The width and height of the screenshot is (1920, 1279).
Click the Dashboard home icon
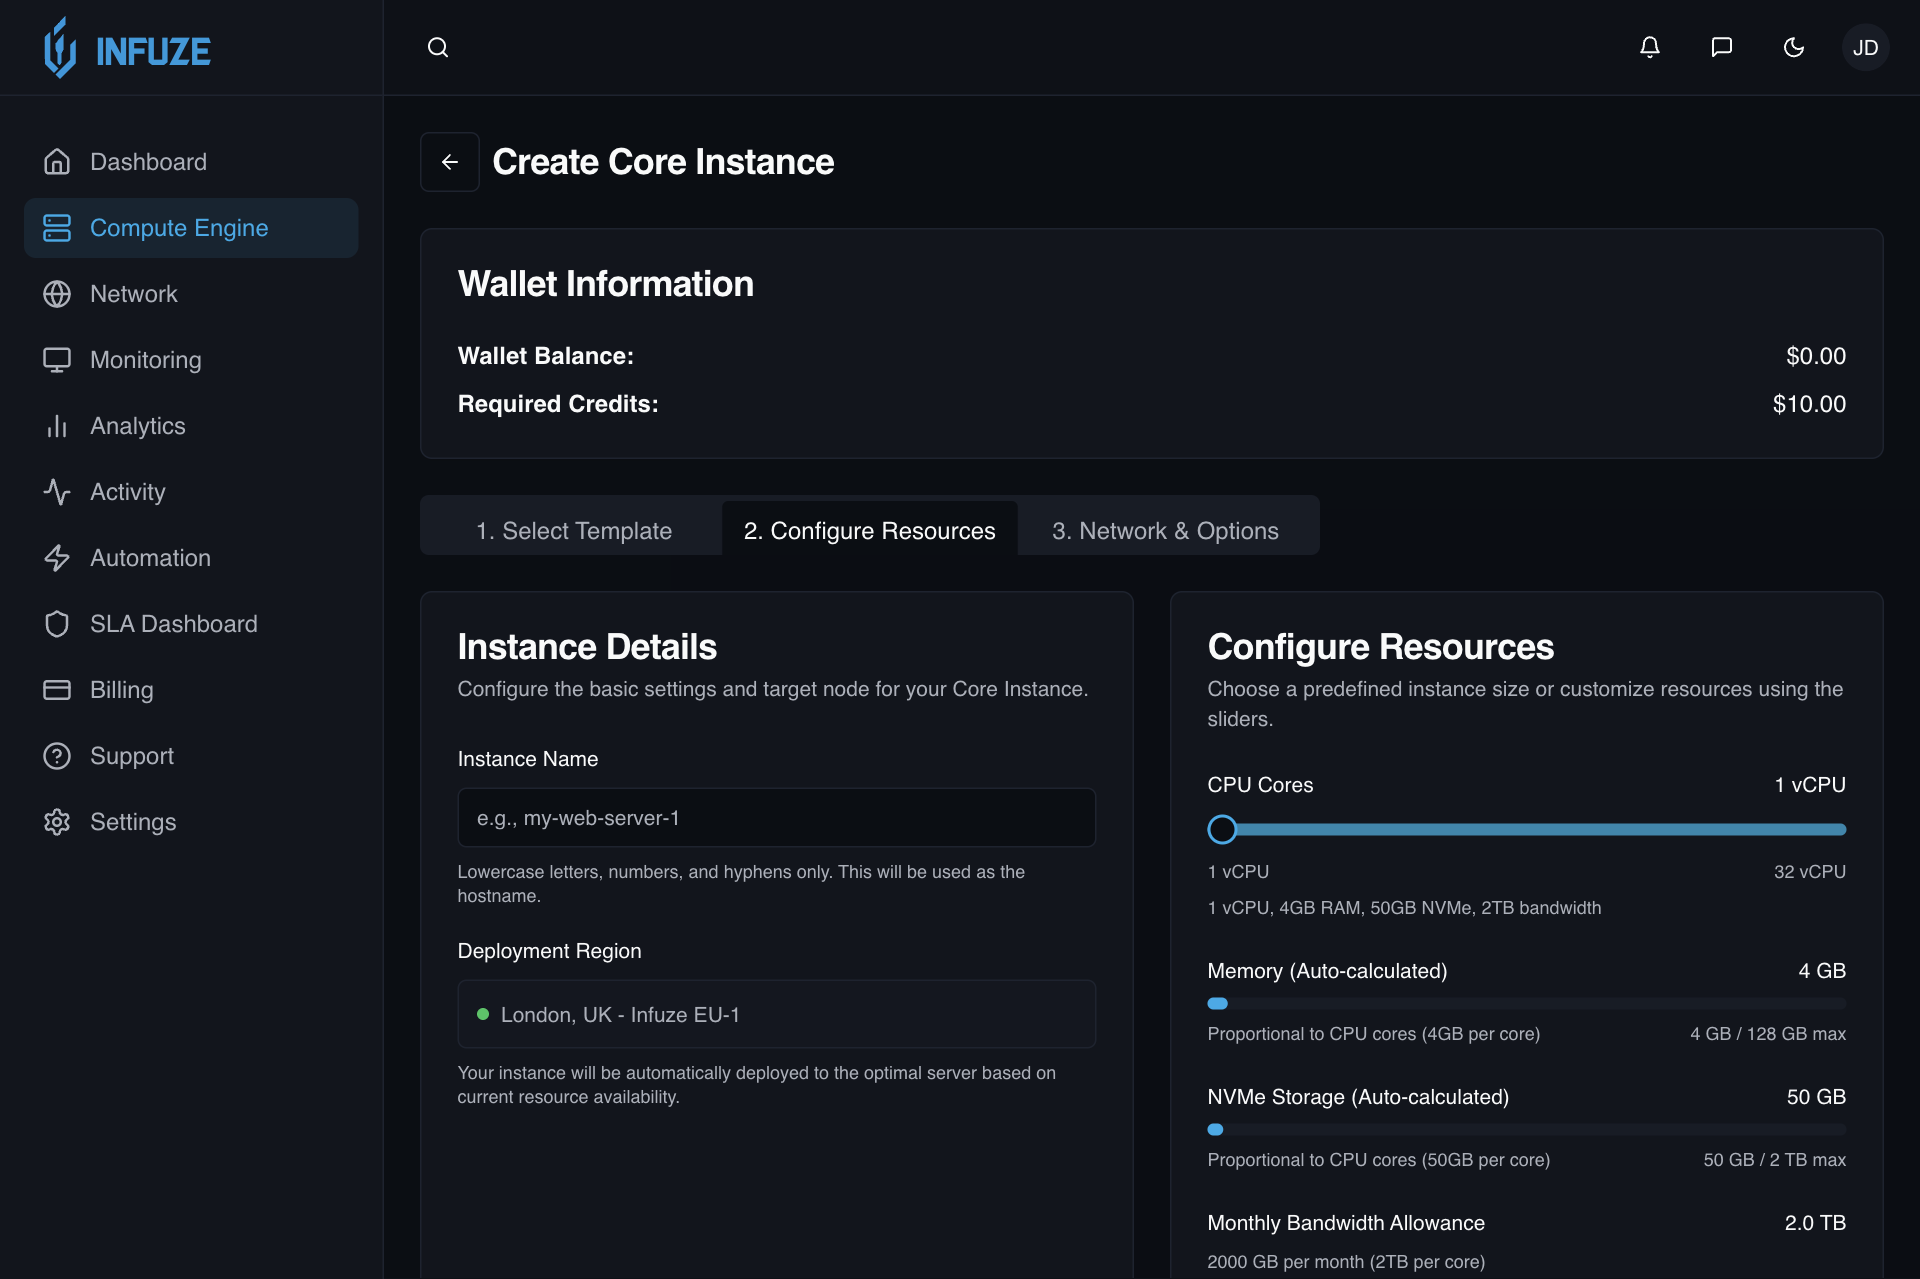57,162
